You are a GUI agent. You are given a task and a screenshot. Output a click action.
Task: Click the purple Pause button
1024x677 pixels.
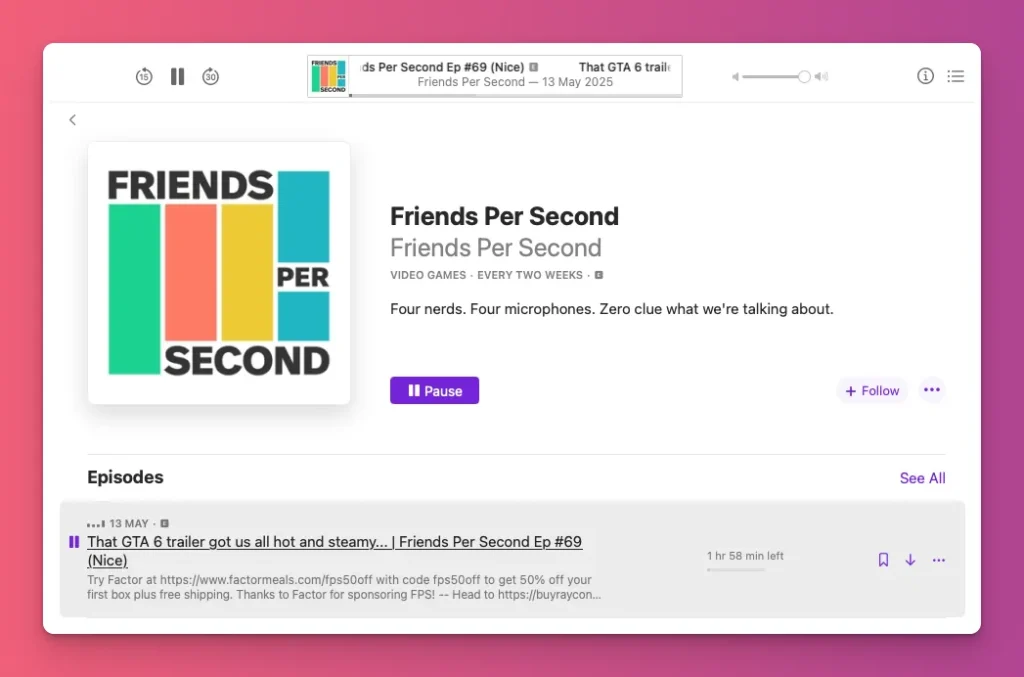point(434,391)
